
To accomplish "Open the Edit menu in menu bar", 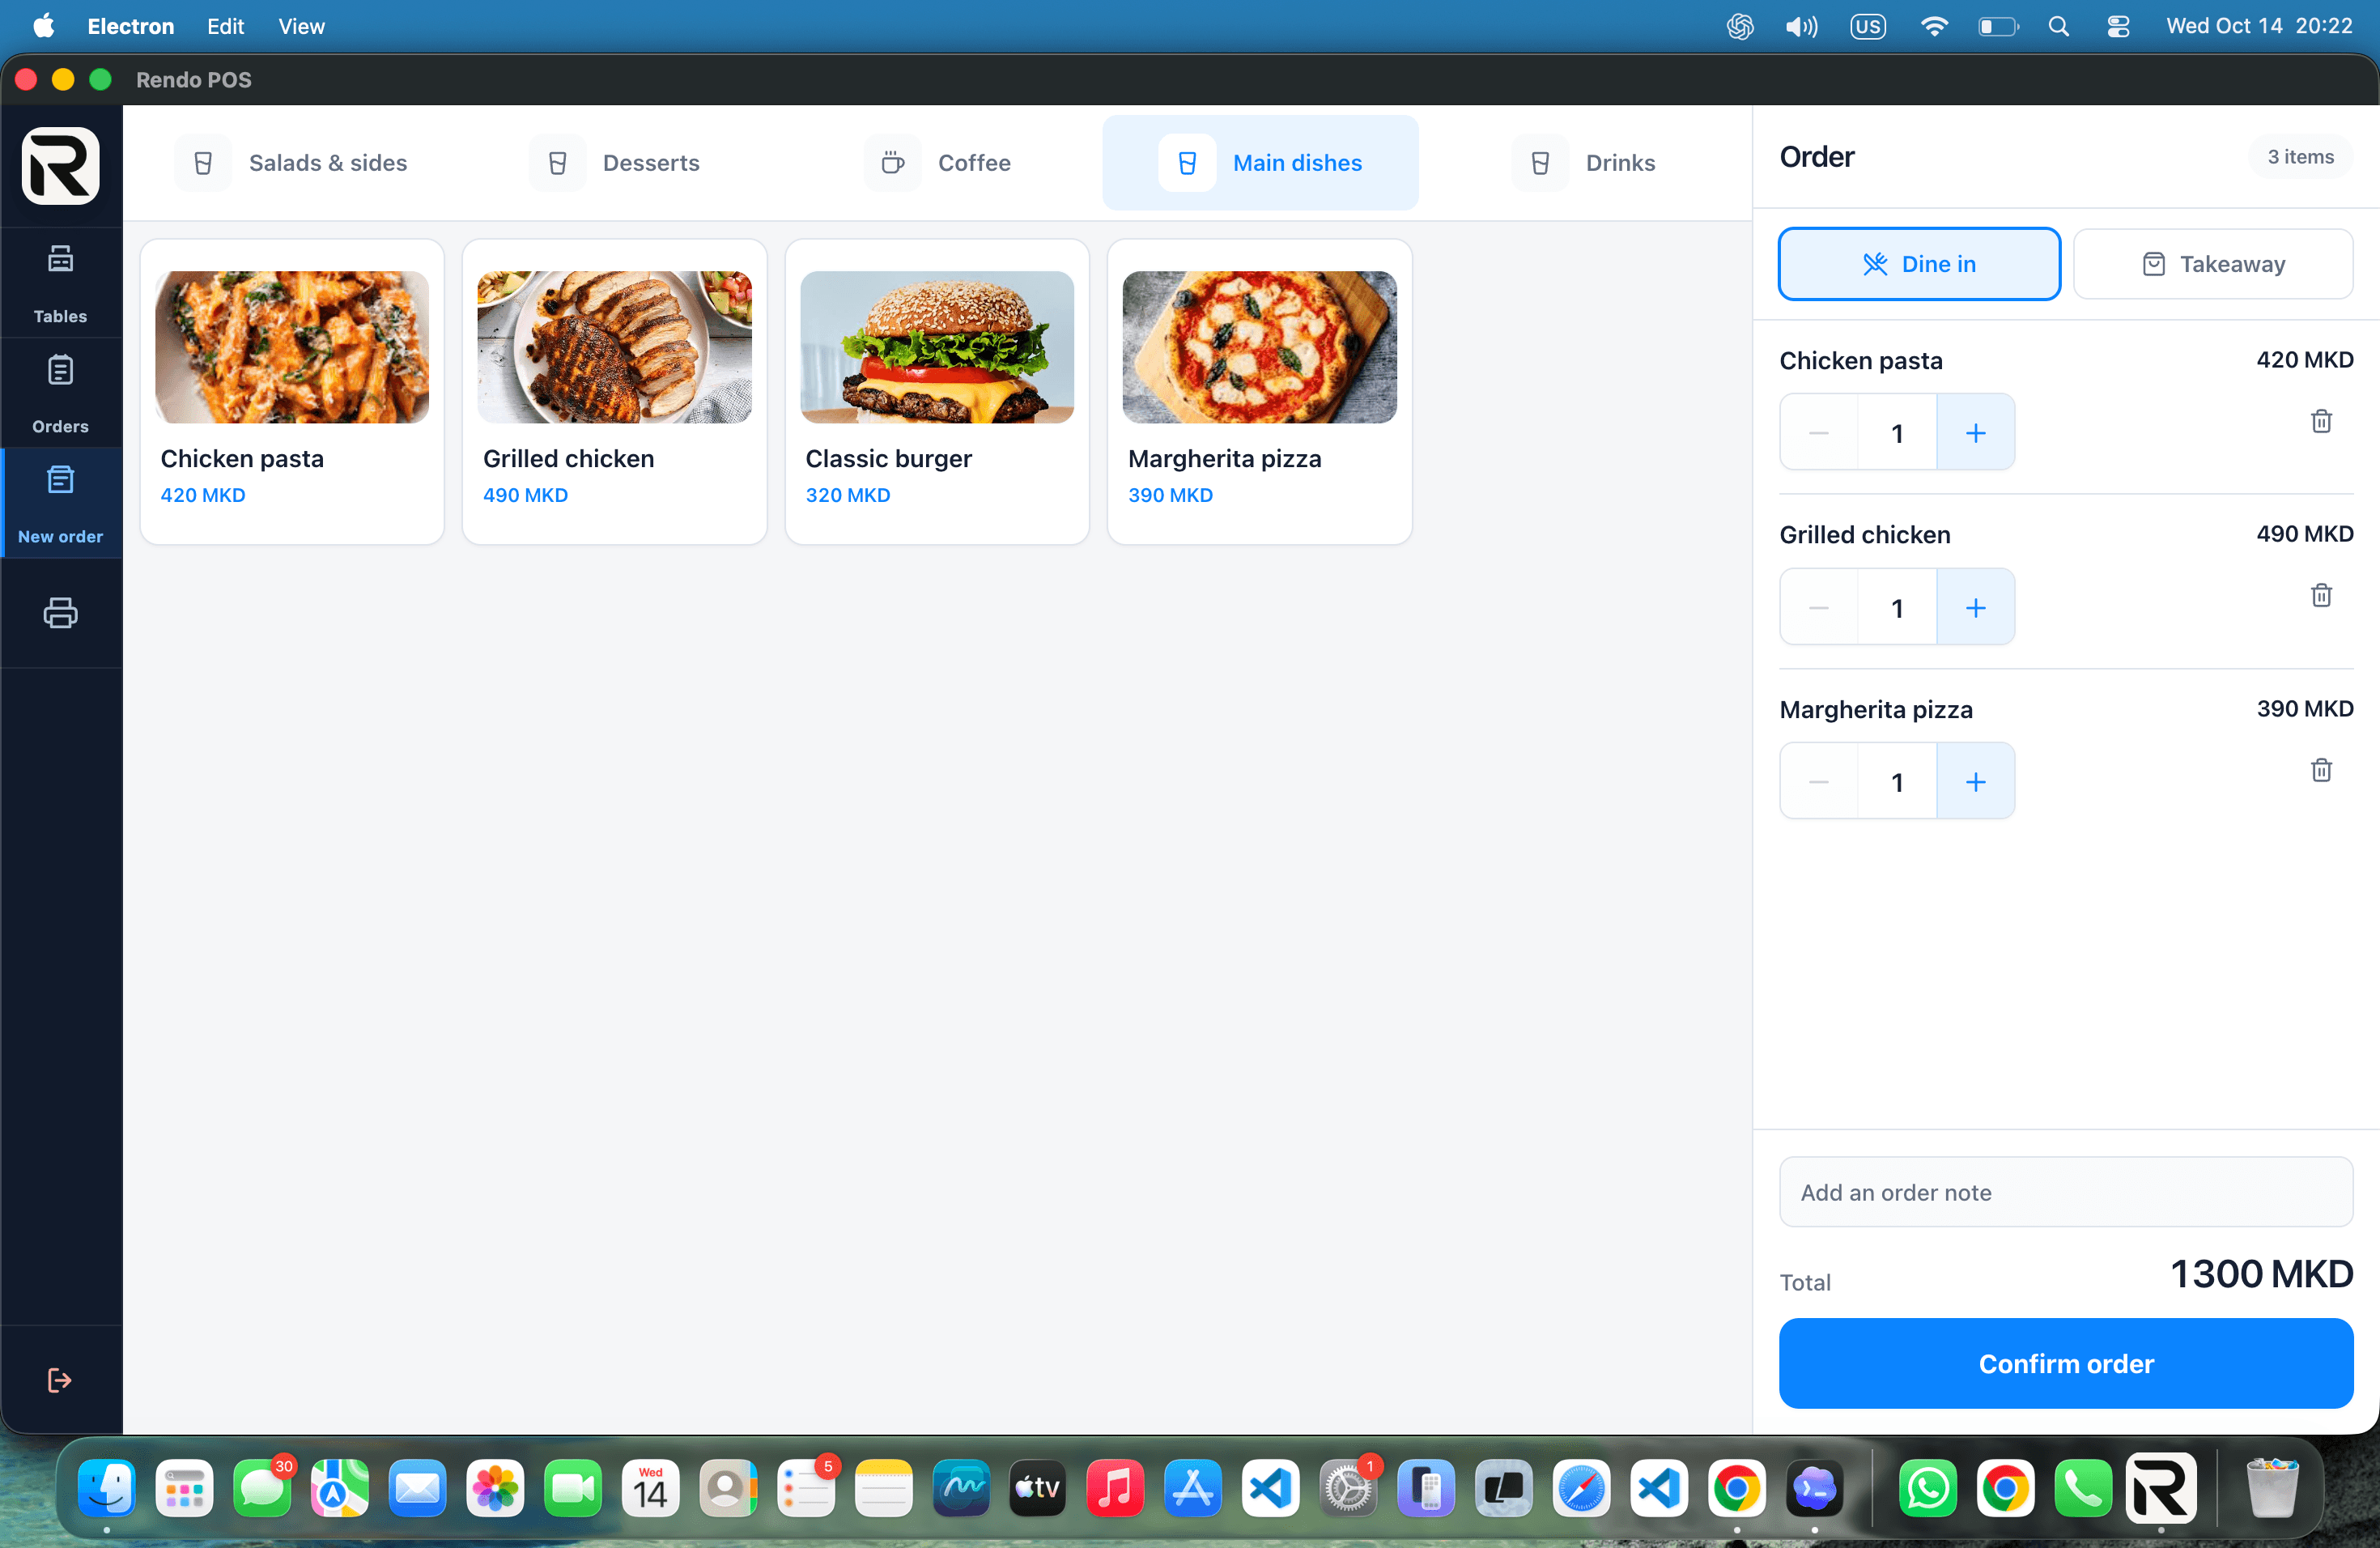I will (x=226, y=26).
